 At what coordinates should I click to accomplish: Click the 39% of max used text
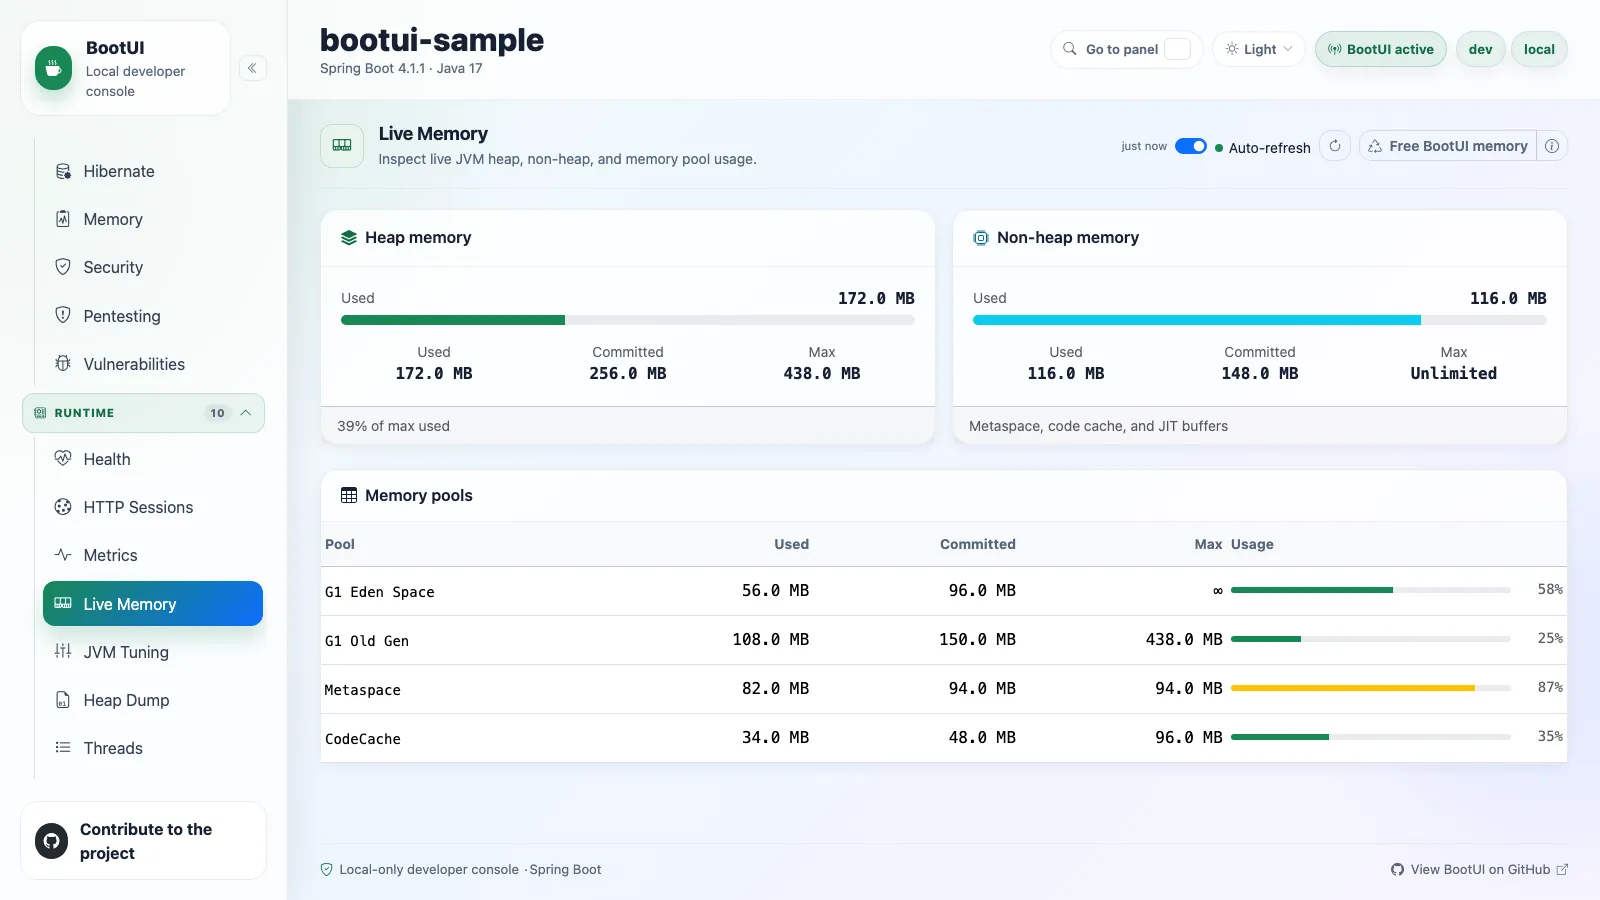coord(394,426)
